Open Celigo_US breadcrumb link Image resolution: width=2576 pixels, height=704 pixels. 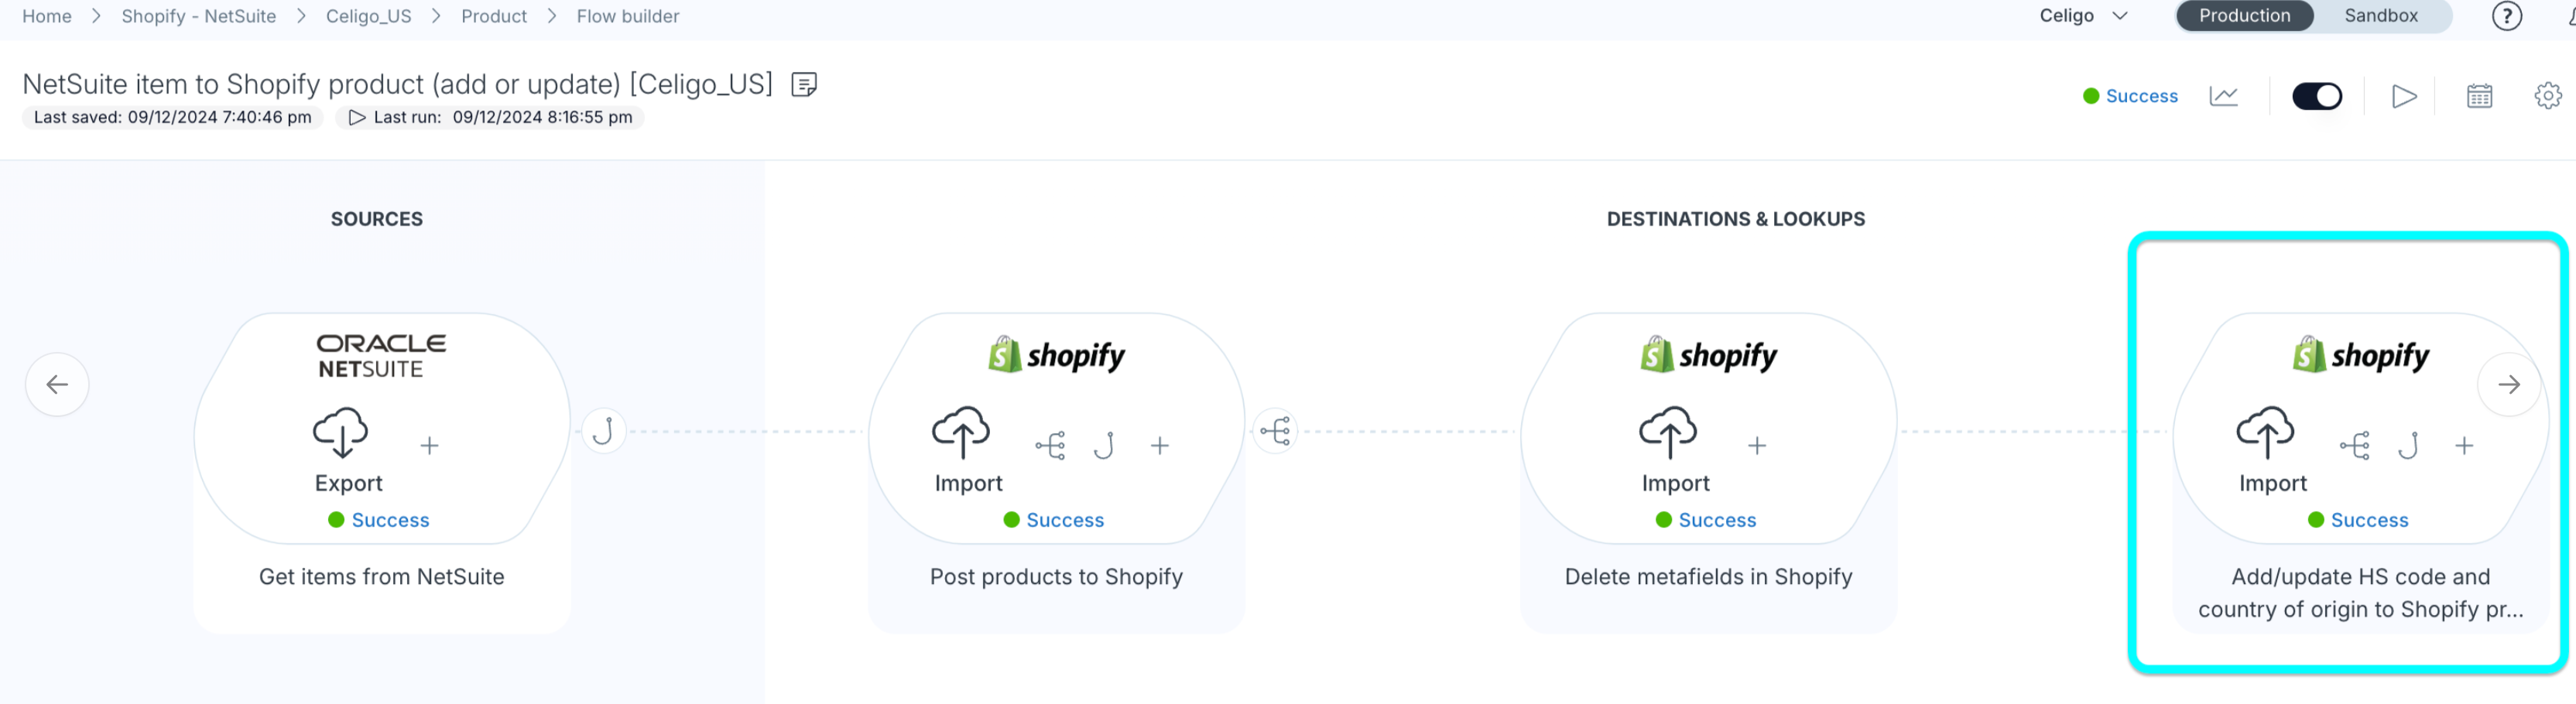point(368,16)
